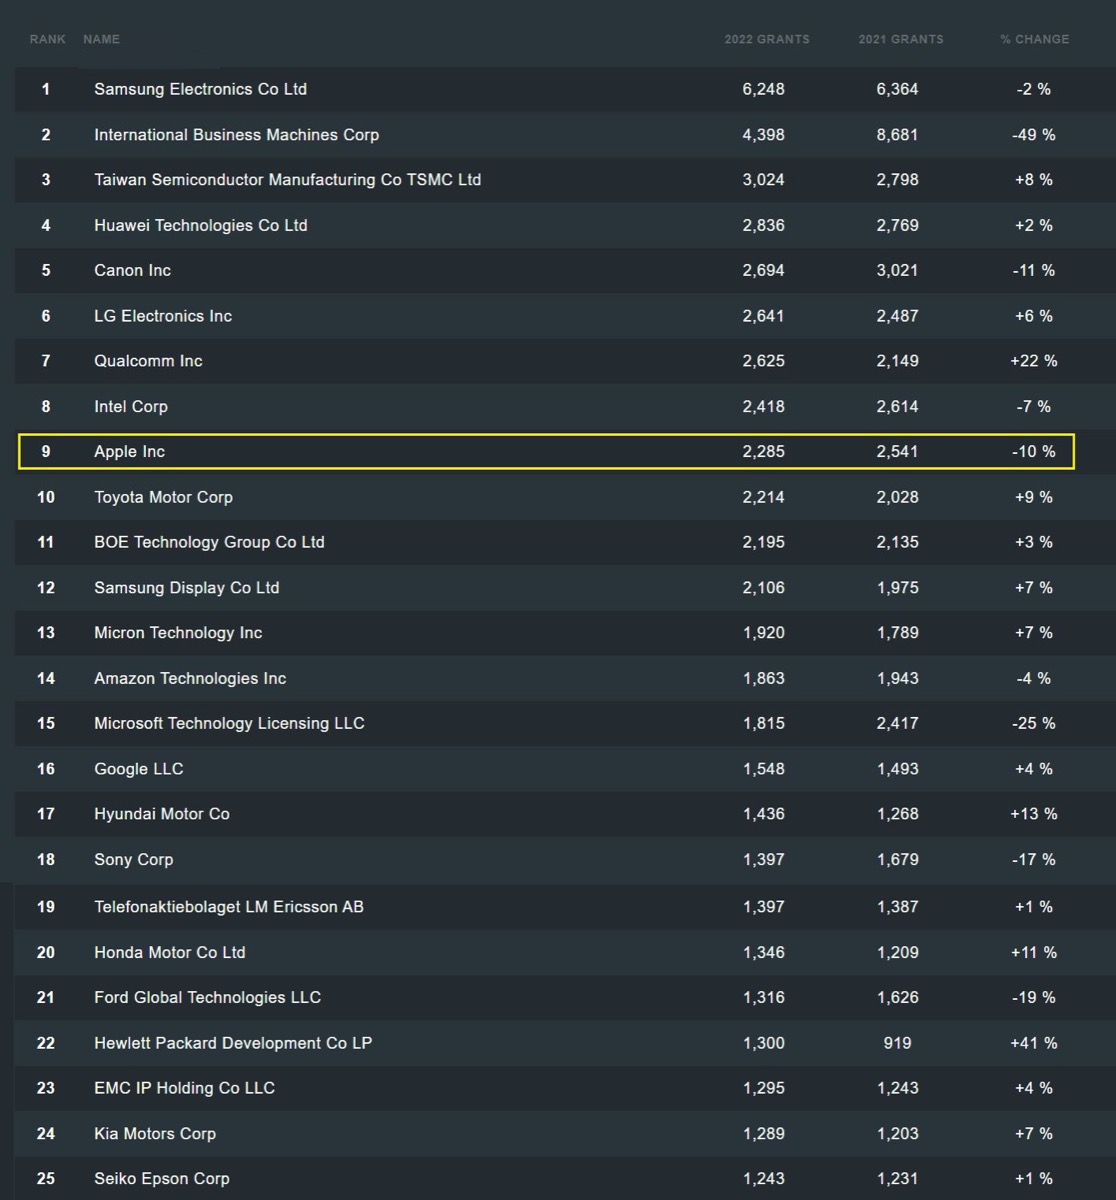Click Hewlett Packard's 2021 value 919

coord(897,1043)
